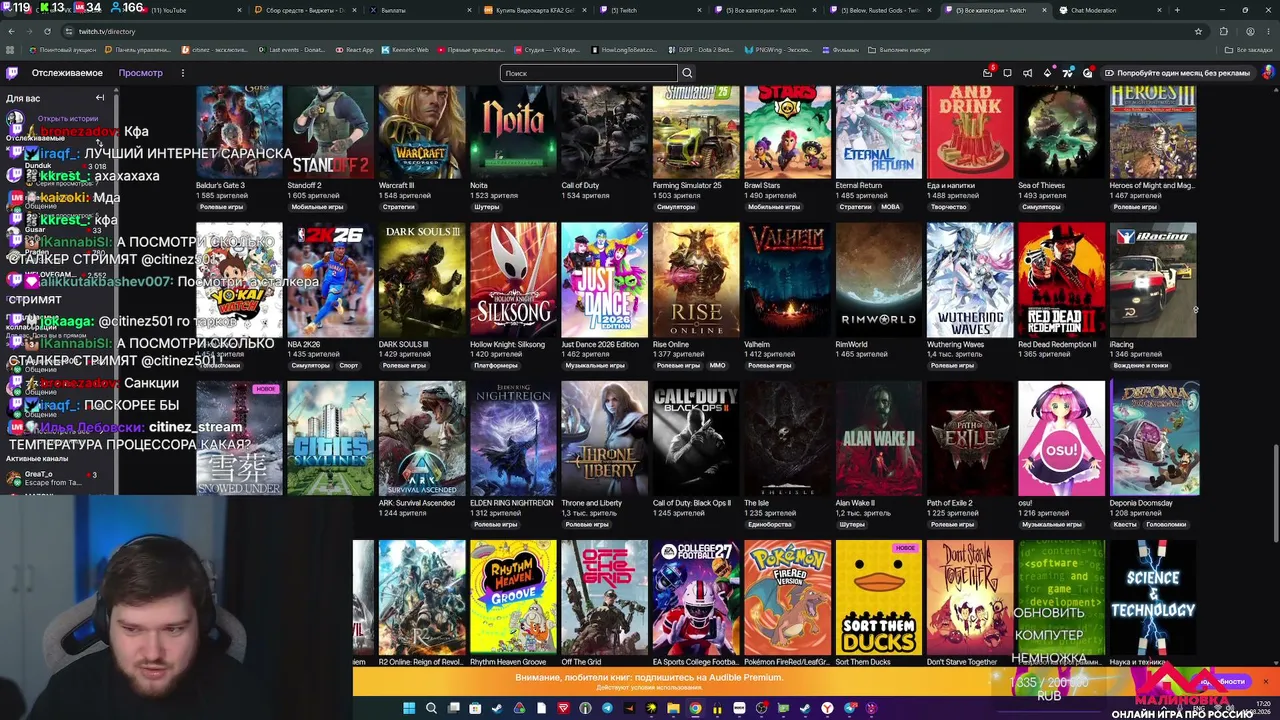Open the Cities: Skylines cover art
This screenshot has width=1280, height=720.
point(330,438)
